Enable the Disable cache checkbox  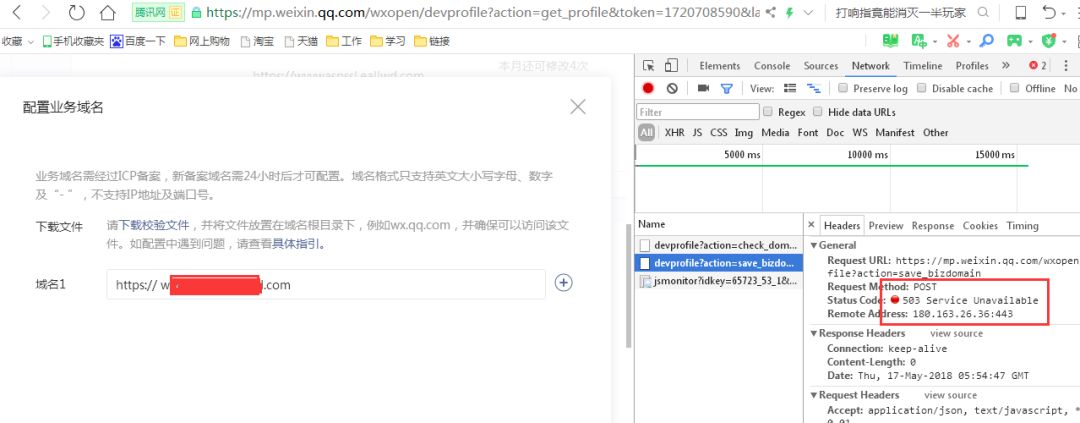coord(922,87)
